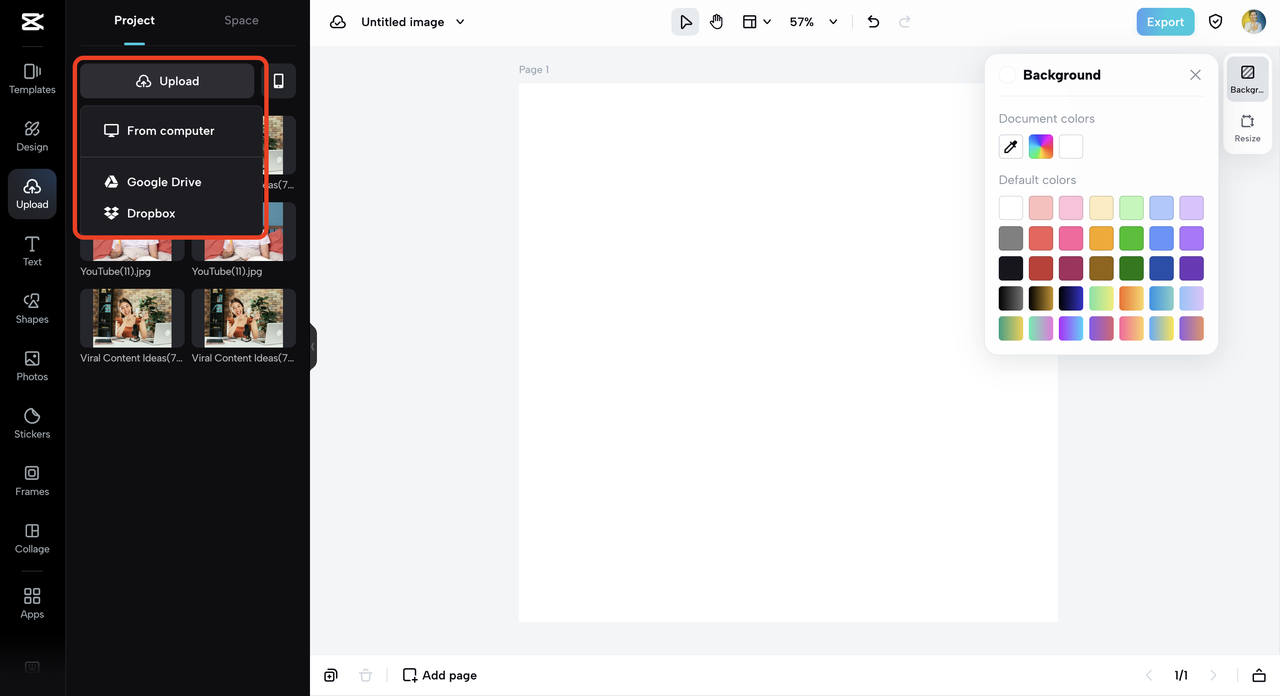
Task: Choose From computer upload option
Action: (171, 131)
